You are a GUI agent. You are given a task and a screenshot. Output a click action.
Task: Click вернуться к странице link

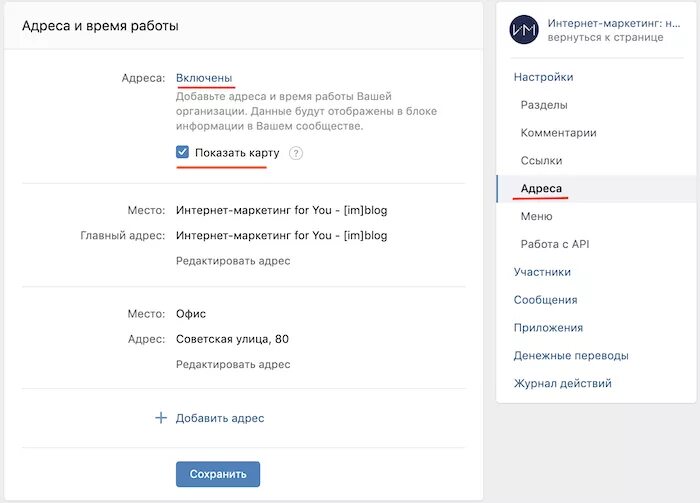(x=605, y=37)
